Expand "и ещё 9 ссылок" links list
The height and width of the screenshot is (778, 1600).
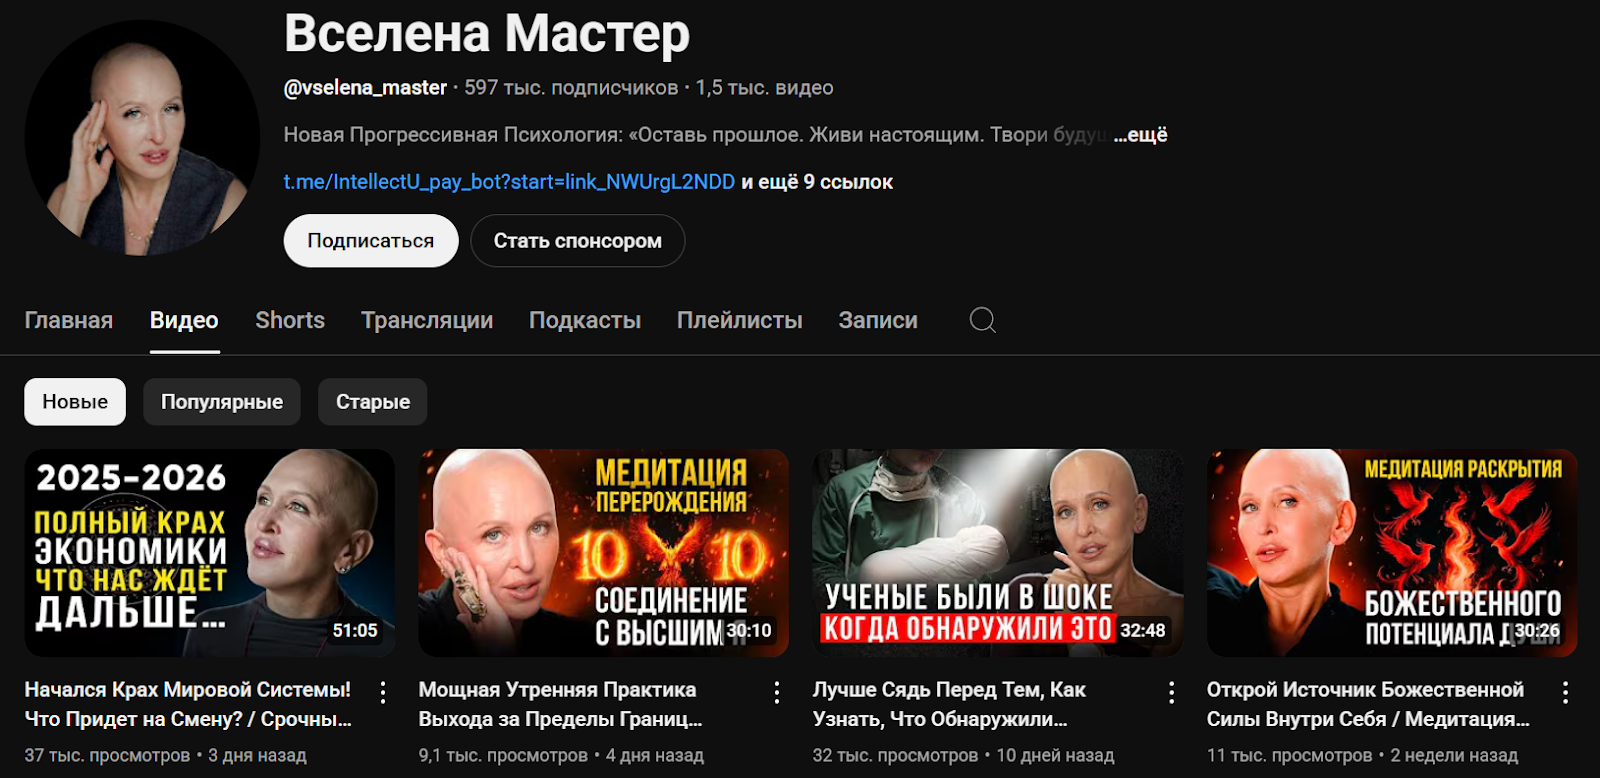tap(817, 182)
